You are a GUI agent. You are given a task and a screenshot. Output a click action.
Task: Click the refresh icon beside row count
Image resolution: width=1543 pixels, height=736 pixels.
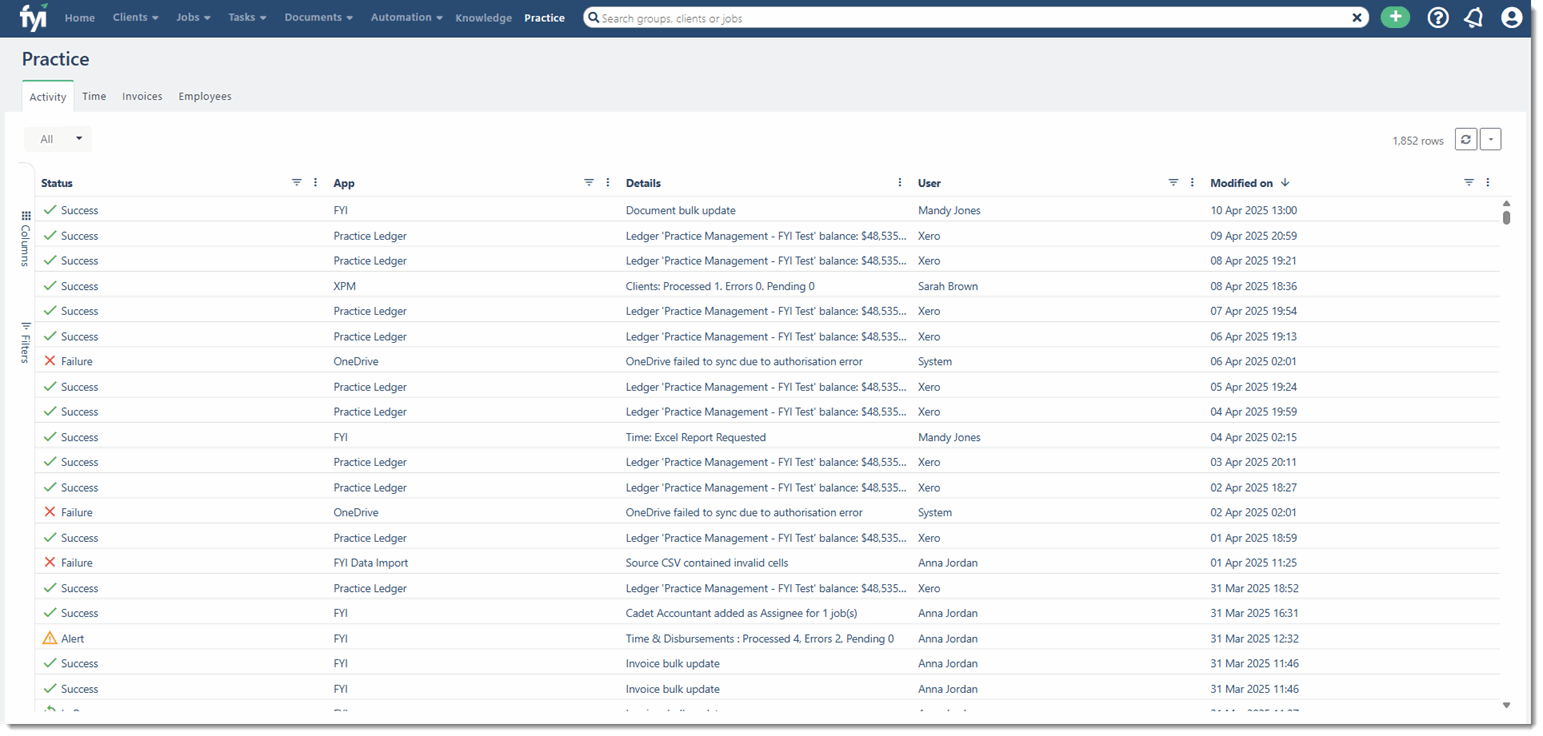coord(1465,140)
